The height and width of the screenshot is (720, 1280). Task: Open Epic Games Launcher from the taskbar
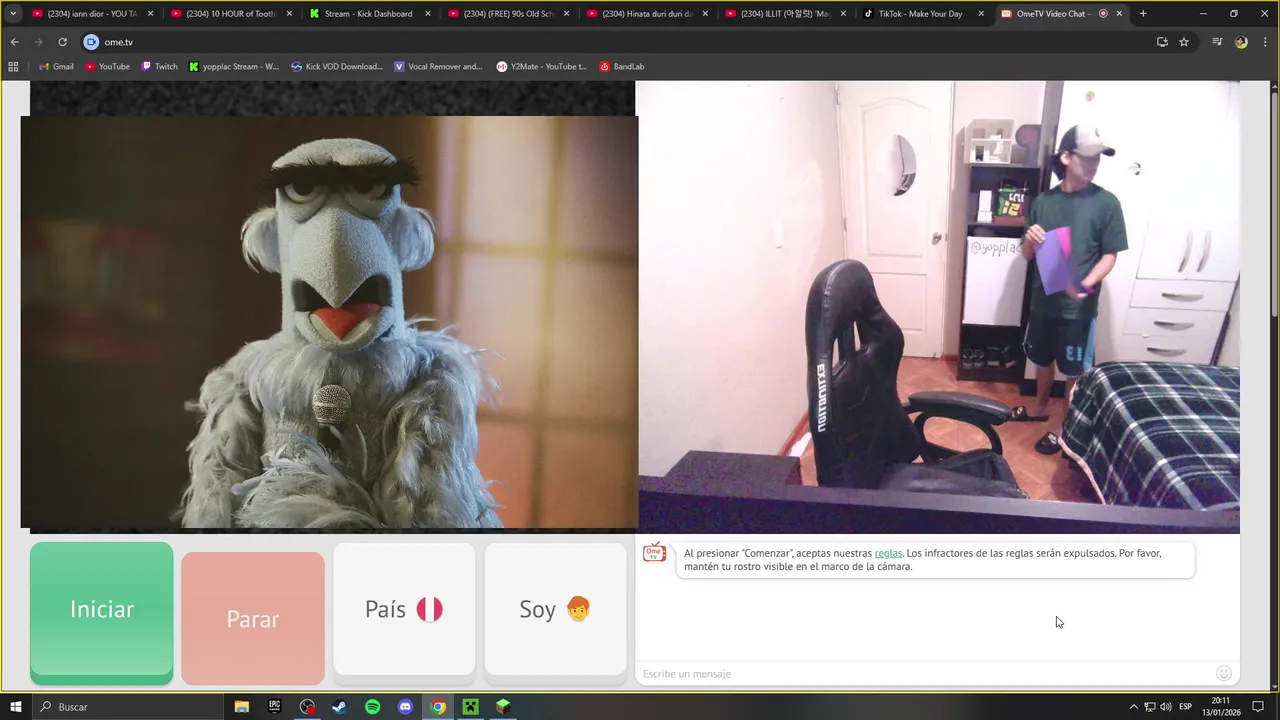[x=274, y=707]
